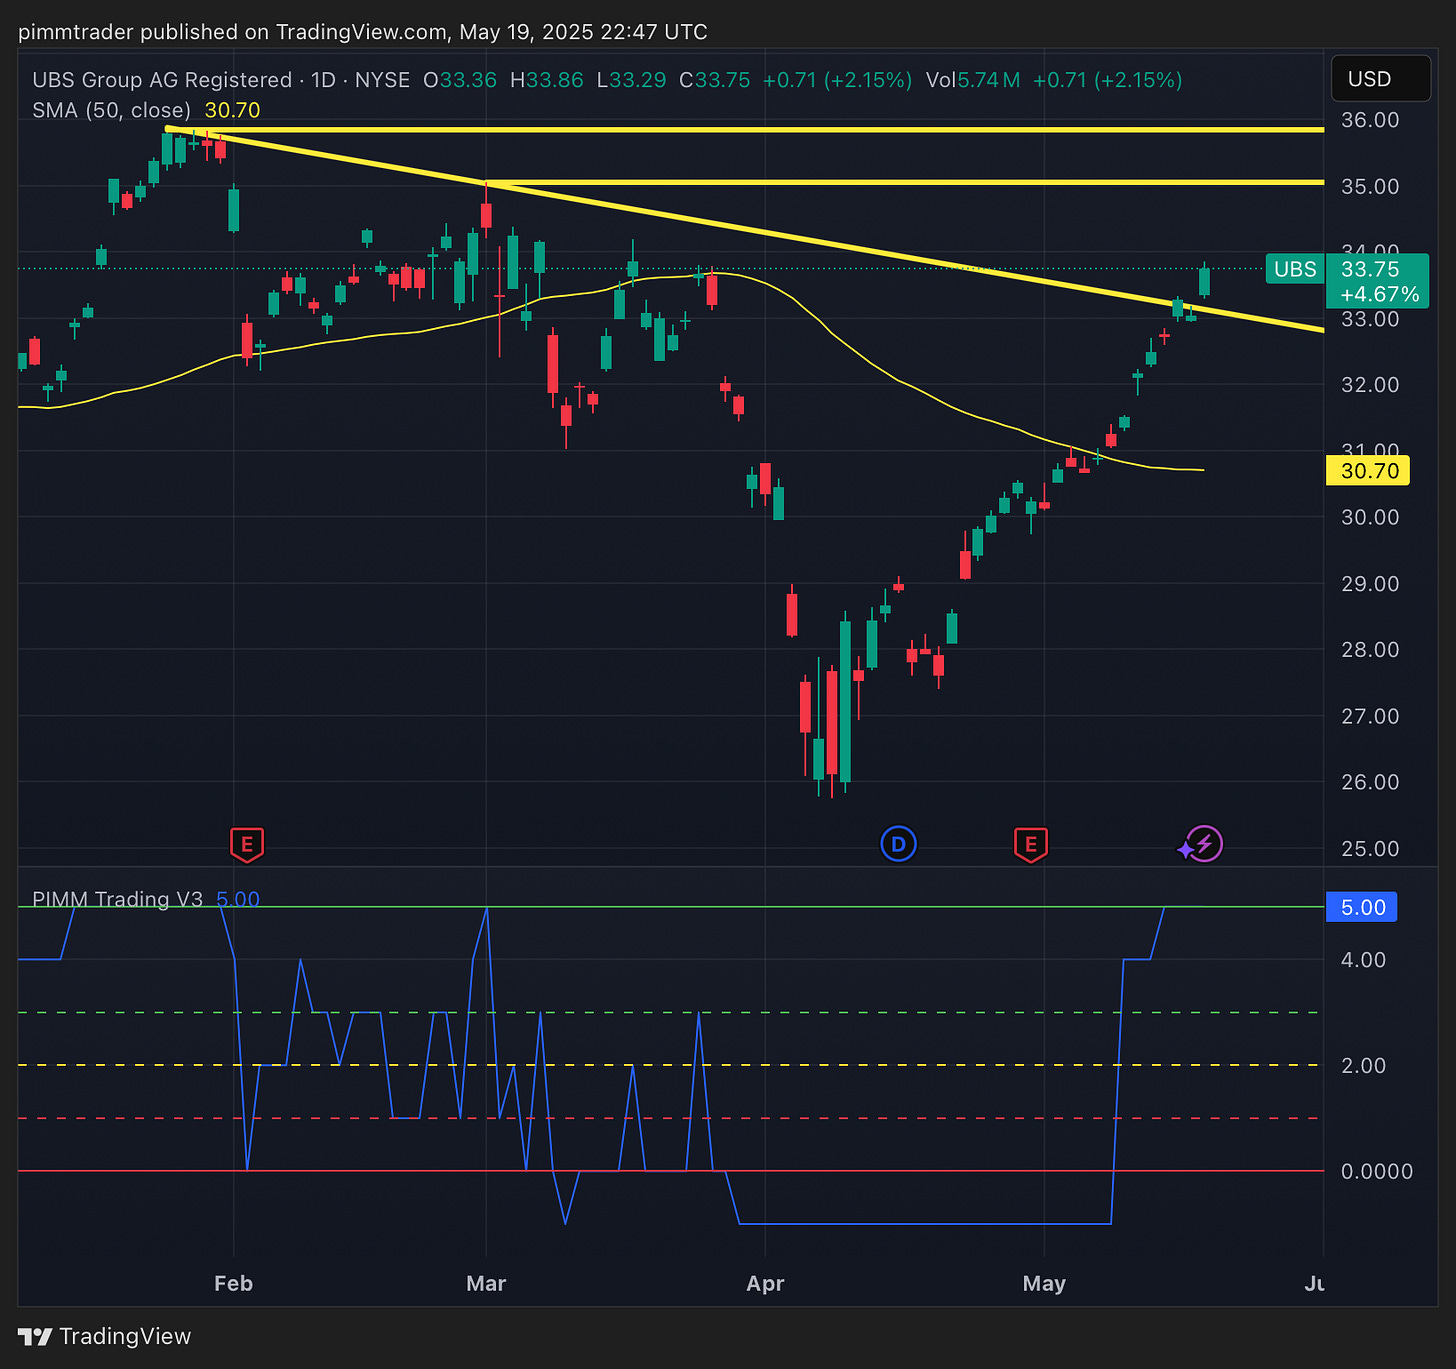Click the 35.00 price axis label
1456x1369 pixels.
point(1369,187)
